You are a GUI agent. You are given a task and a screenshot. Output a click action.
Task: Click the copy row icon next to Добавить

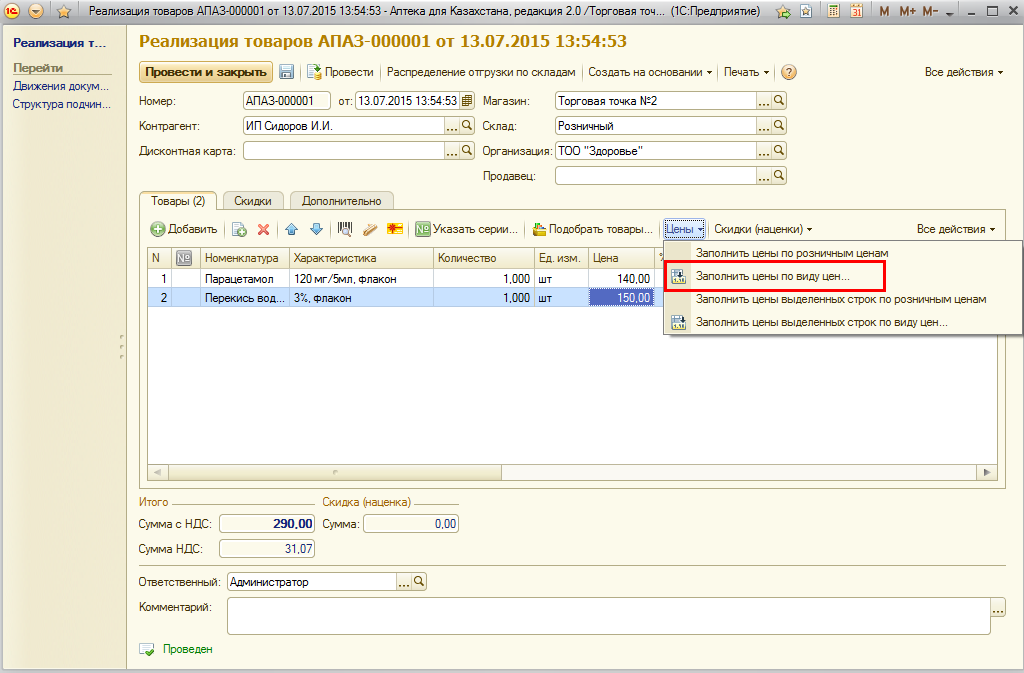point(240,229)
